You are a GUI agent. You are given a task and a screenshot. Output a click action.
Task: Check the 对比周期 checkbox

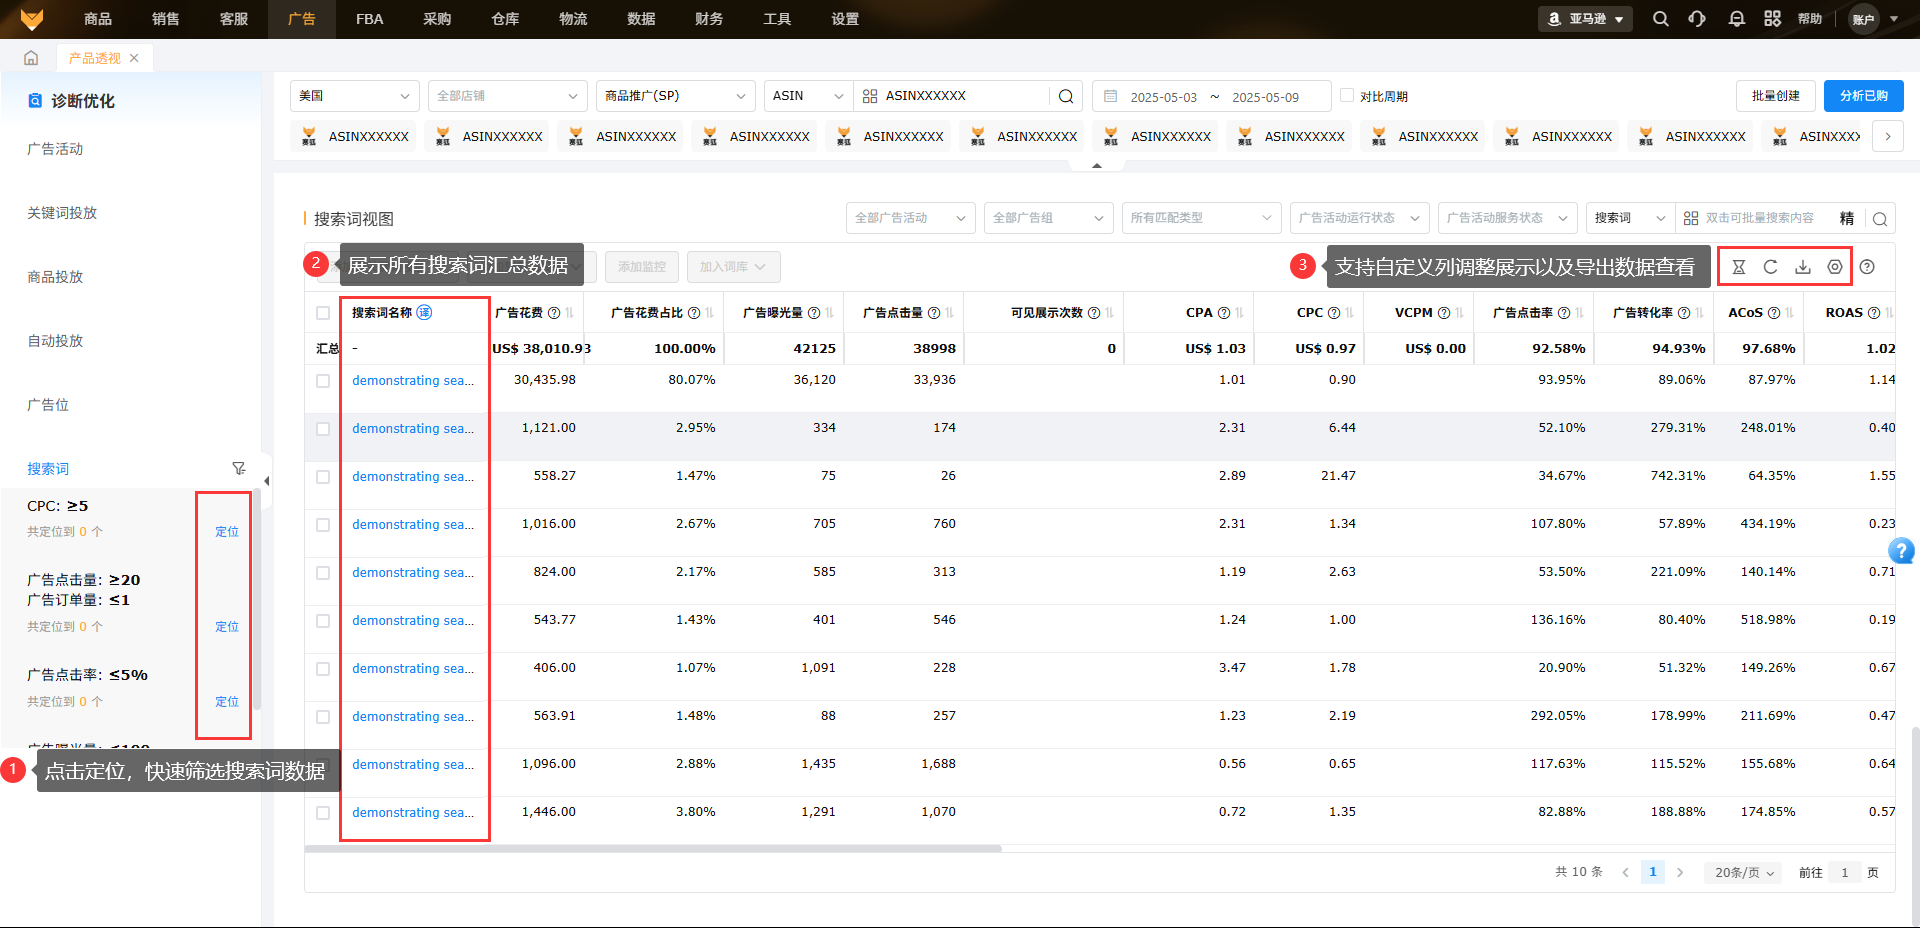(1347, 96)
